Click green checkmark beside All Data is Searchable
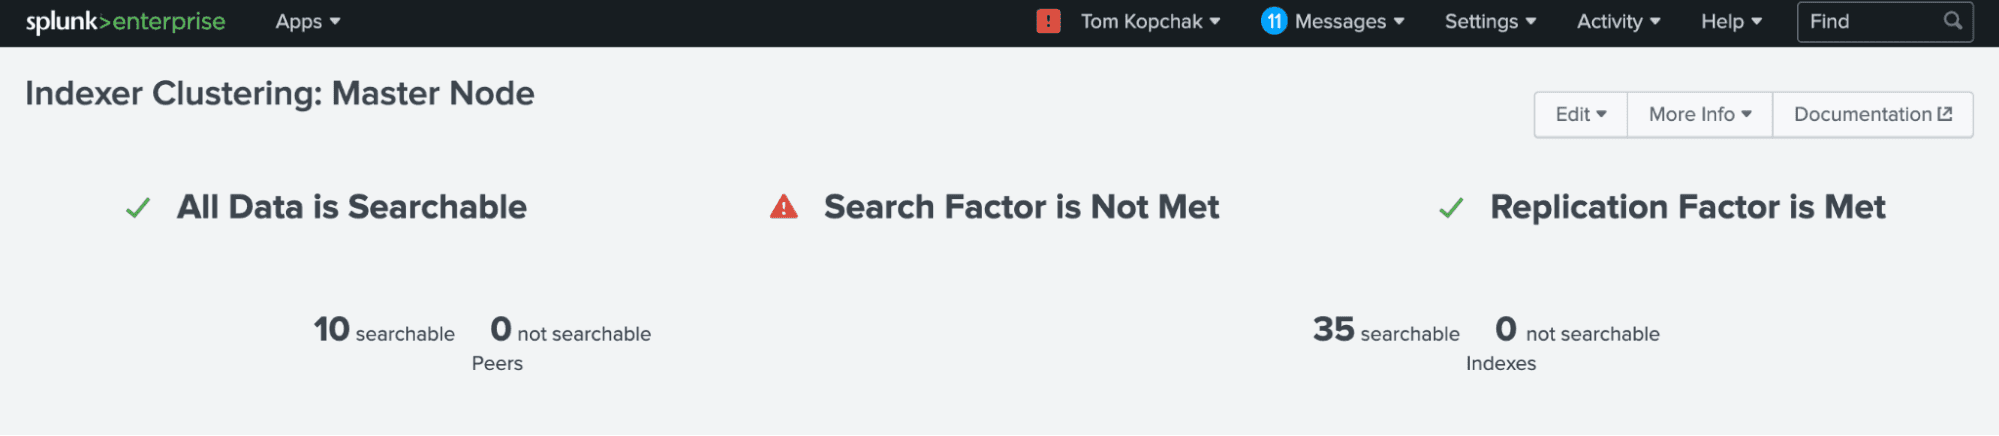This screenshot has height=436, width=1999. click(x=138, y=208)
